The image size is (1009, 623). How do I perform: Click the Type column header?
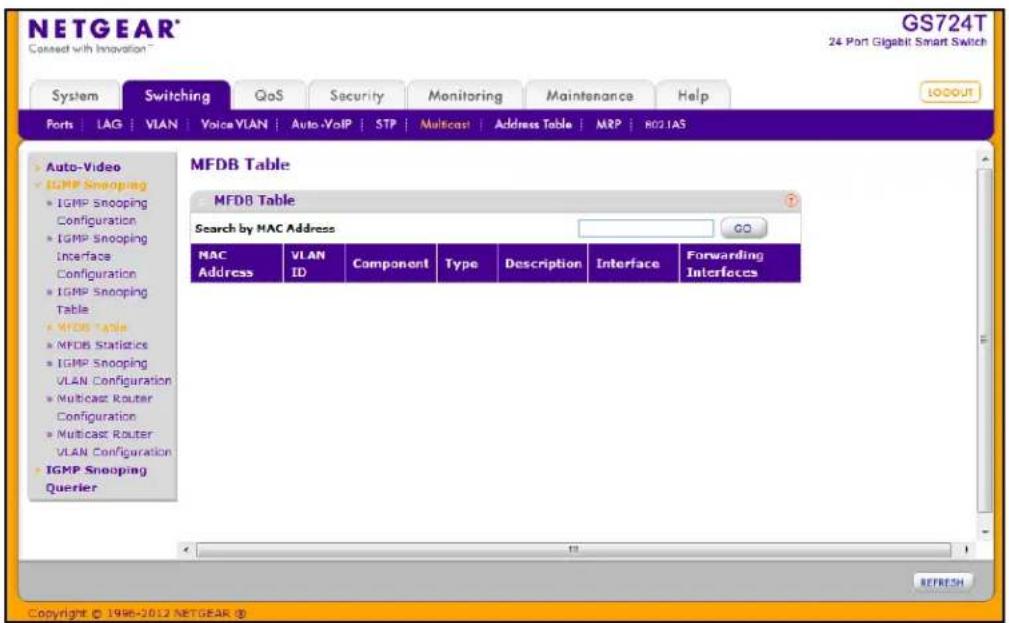coord(467,263)
